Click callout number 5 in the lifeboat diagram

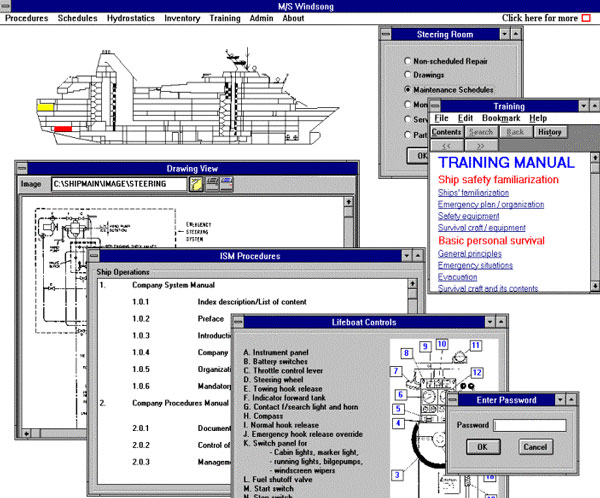398,409
